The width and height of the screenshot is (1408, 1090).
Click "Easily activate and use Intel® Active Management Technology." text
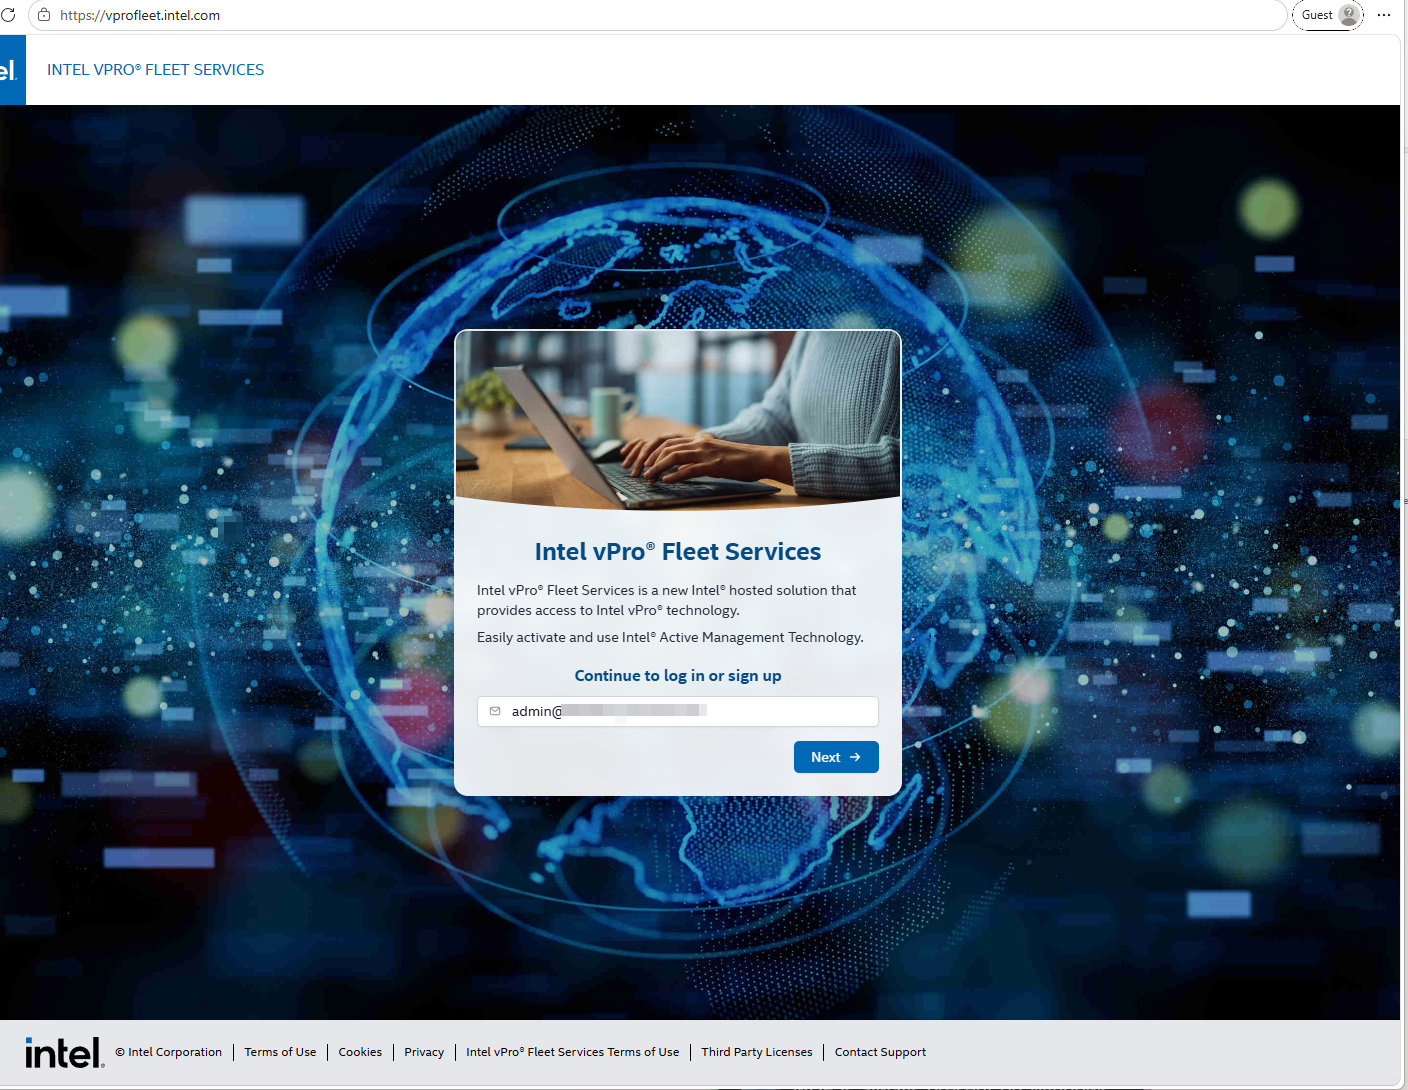coord(670,637)
